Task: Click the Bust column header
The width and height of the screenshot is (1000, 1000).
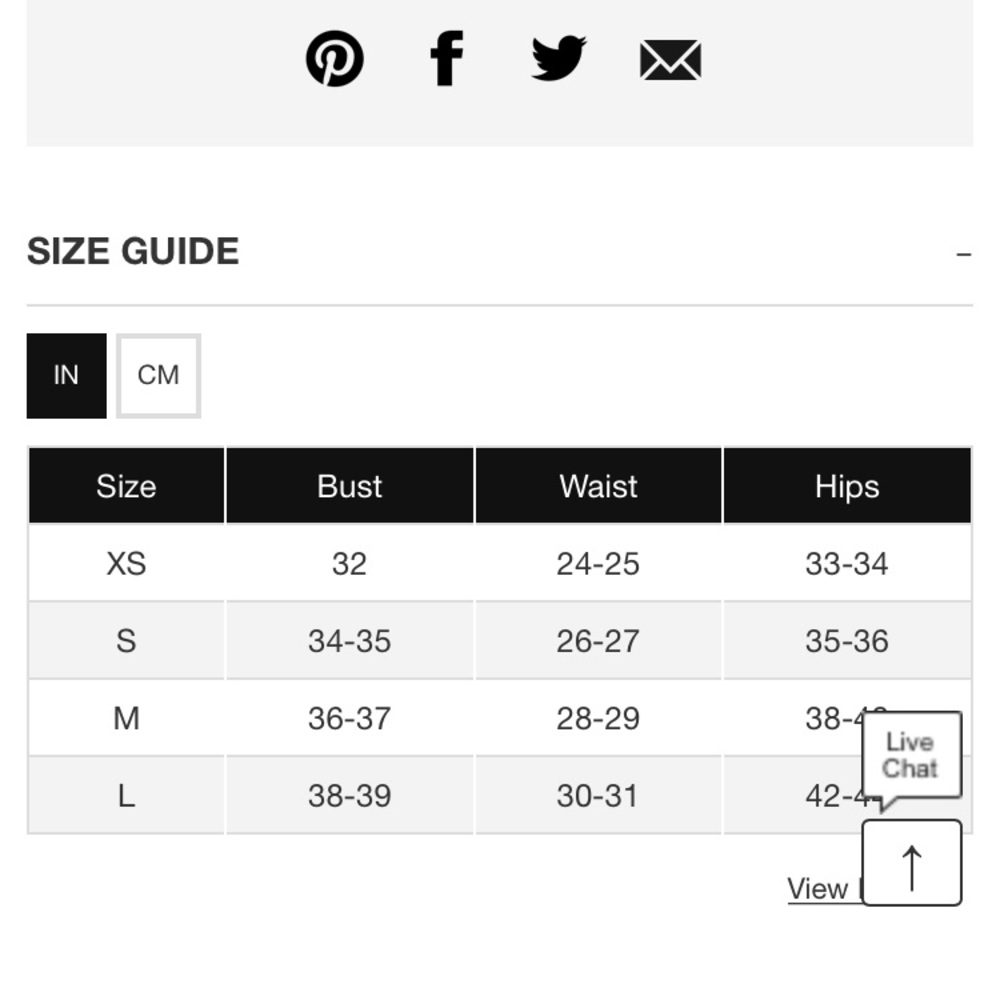Action: pyautogui.click(x=349, y=485)
